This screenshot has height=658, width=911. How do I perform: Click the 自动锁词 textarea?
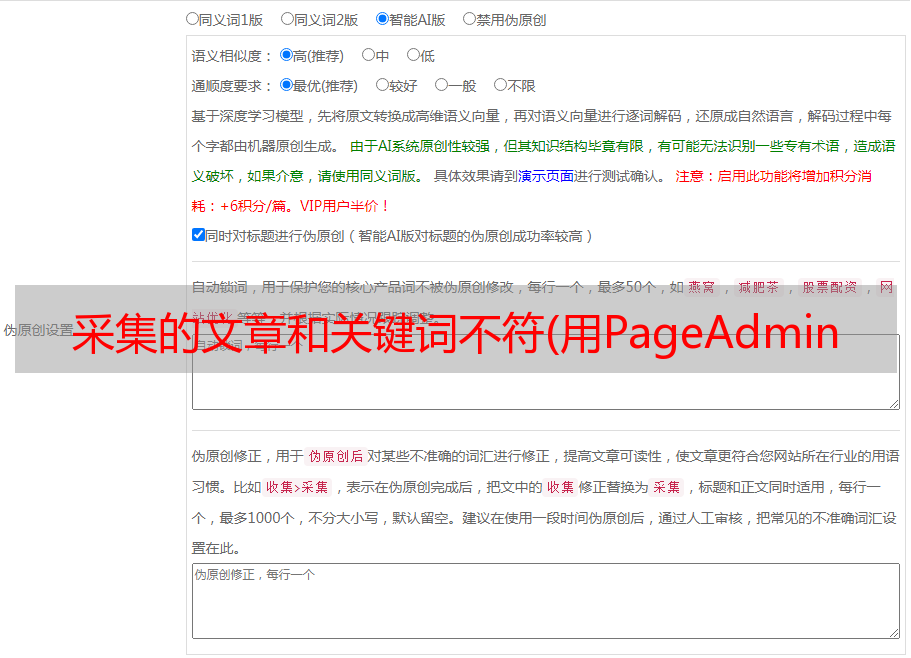(x=546, y=372)
